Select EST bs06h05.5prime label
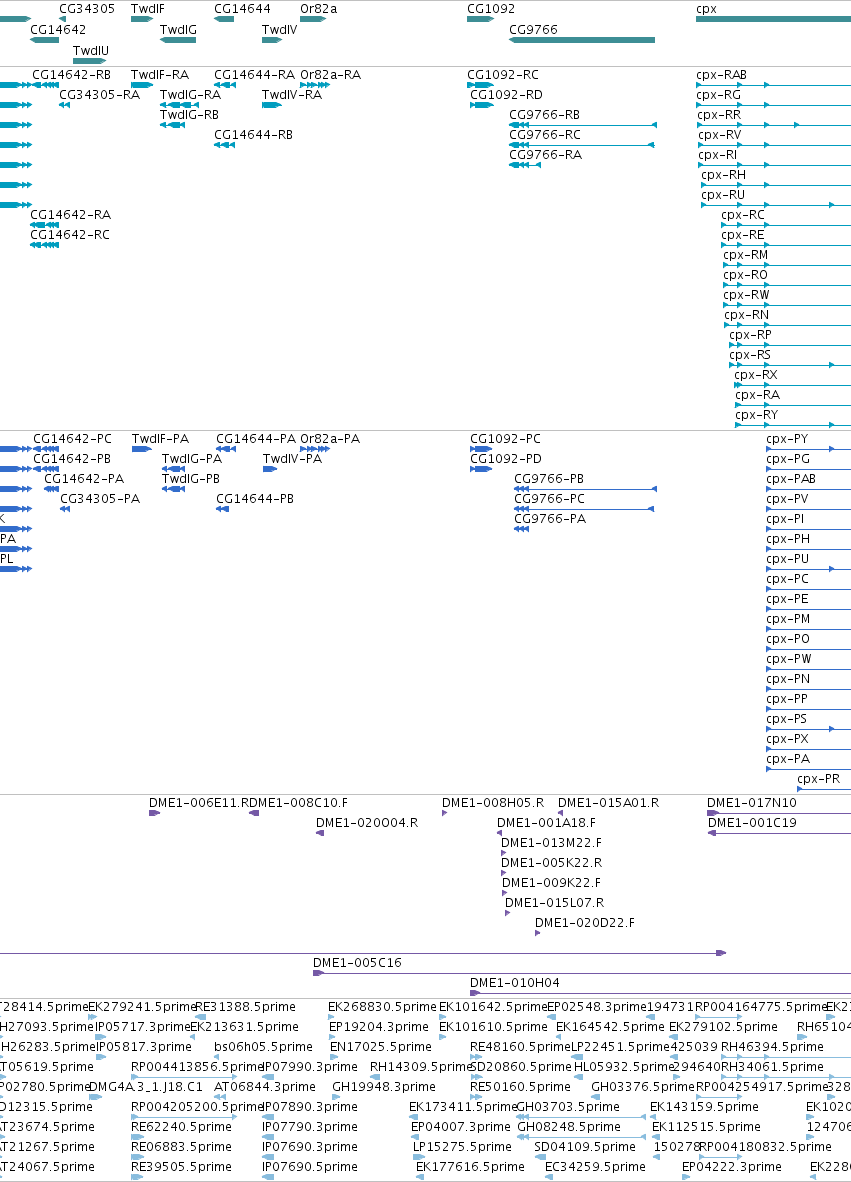This screenshot has width=851, height=1182. tap(263, 1046)
